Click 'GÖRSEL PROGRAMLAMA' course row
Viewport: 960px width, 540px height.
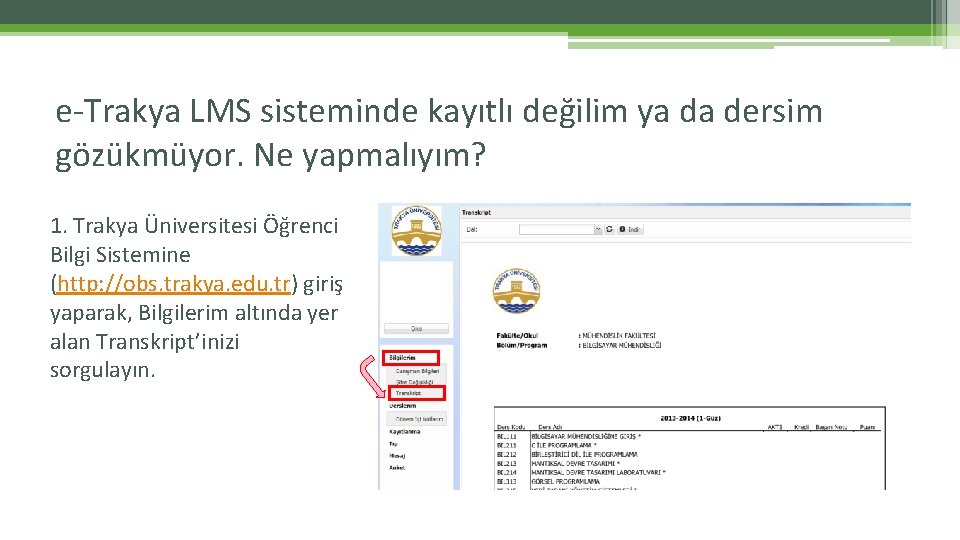pos(565,482)
